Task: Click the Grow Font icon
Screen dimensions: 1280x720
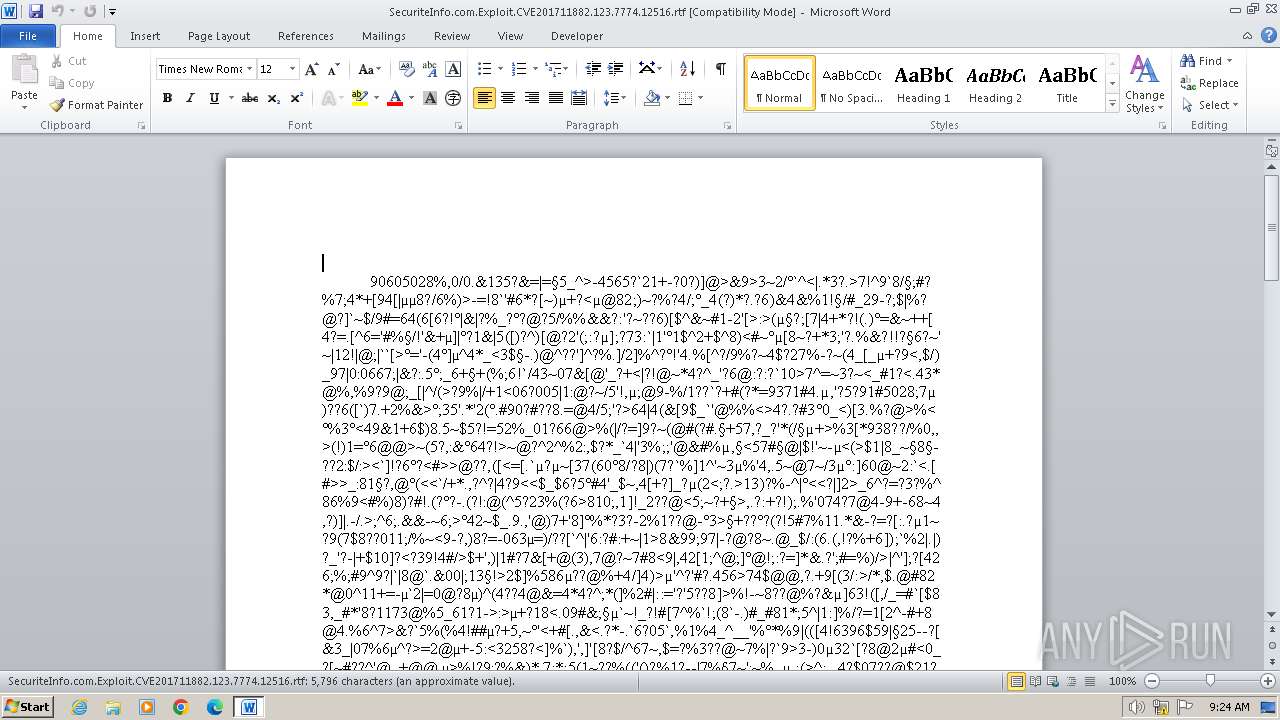Action: pos(312,69)
